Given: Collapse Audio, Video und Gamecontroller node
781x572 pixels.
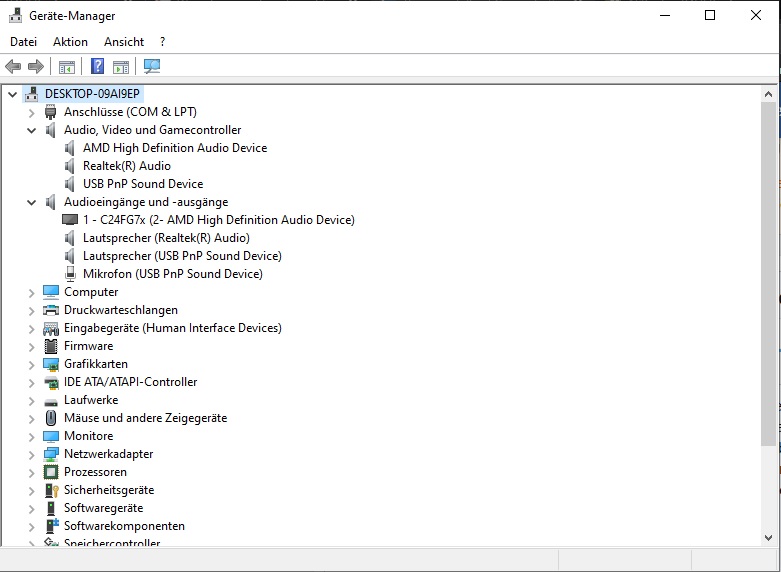Looking at the screenshot, I should (31, 131).
